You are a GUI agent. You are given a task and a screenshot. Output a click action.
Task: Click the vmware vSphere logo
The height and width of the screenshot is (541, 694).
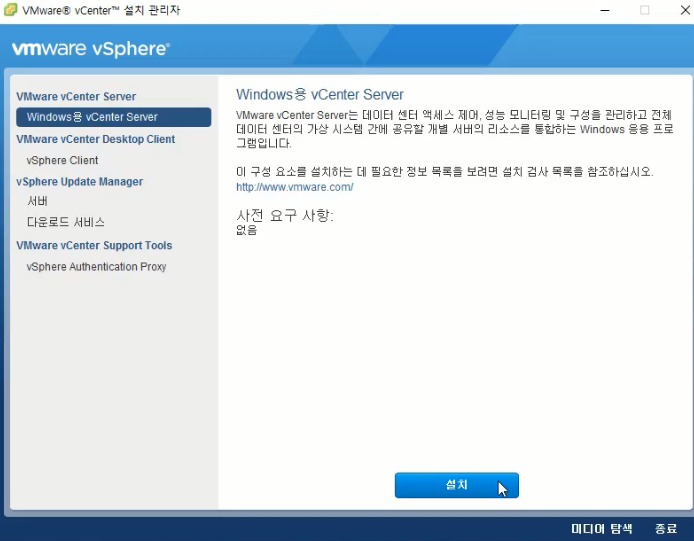click(91, 48)
